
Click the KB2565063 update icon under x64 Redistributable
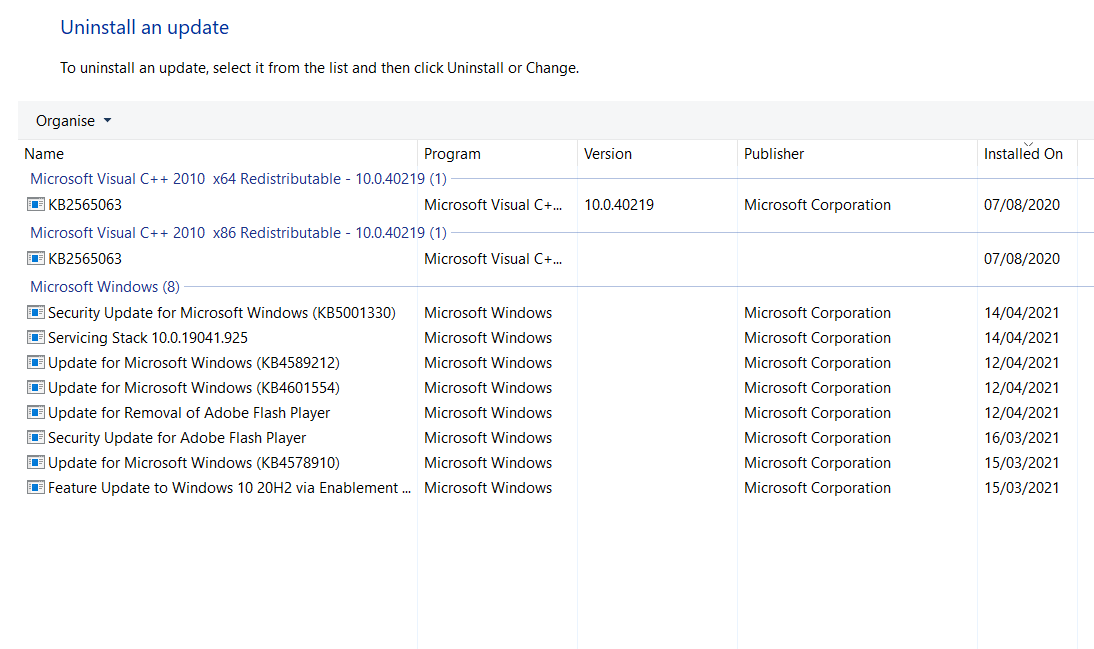pyautogui.click(x=37, y=205)
